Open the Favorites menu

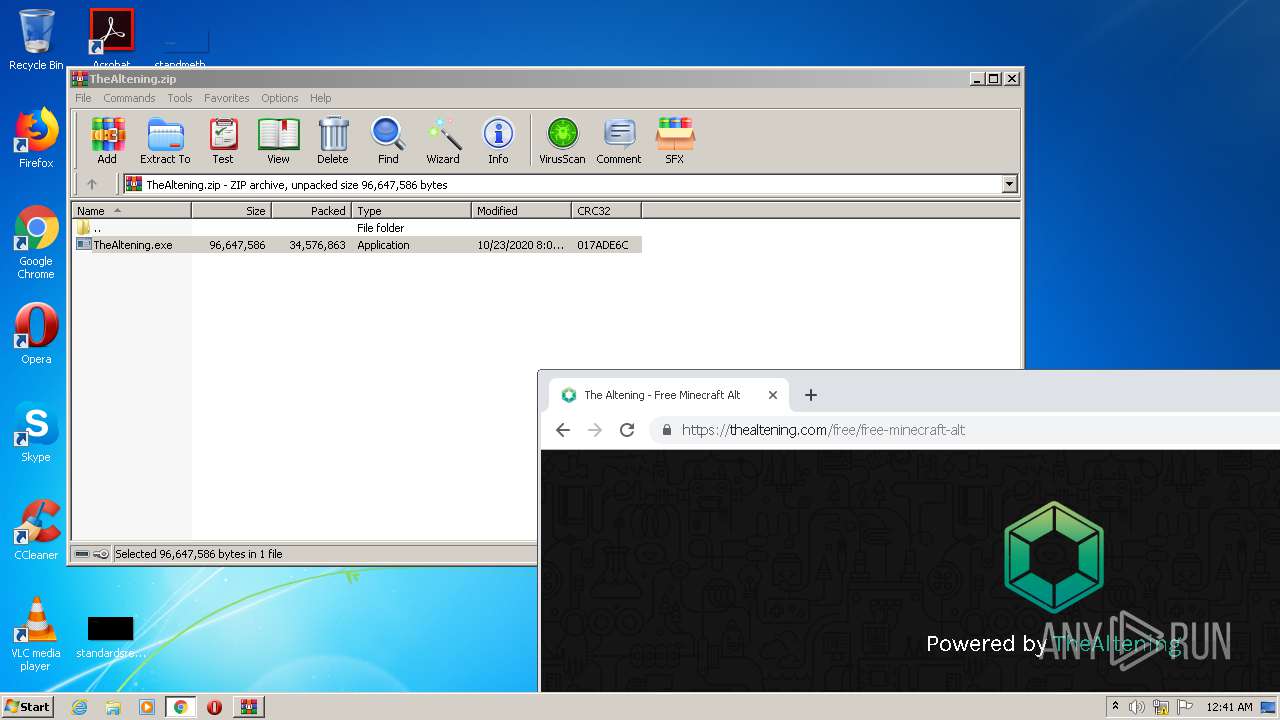tap(227, 98)
